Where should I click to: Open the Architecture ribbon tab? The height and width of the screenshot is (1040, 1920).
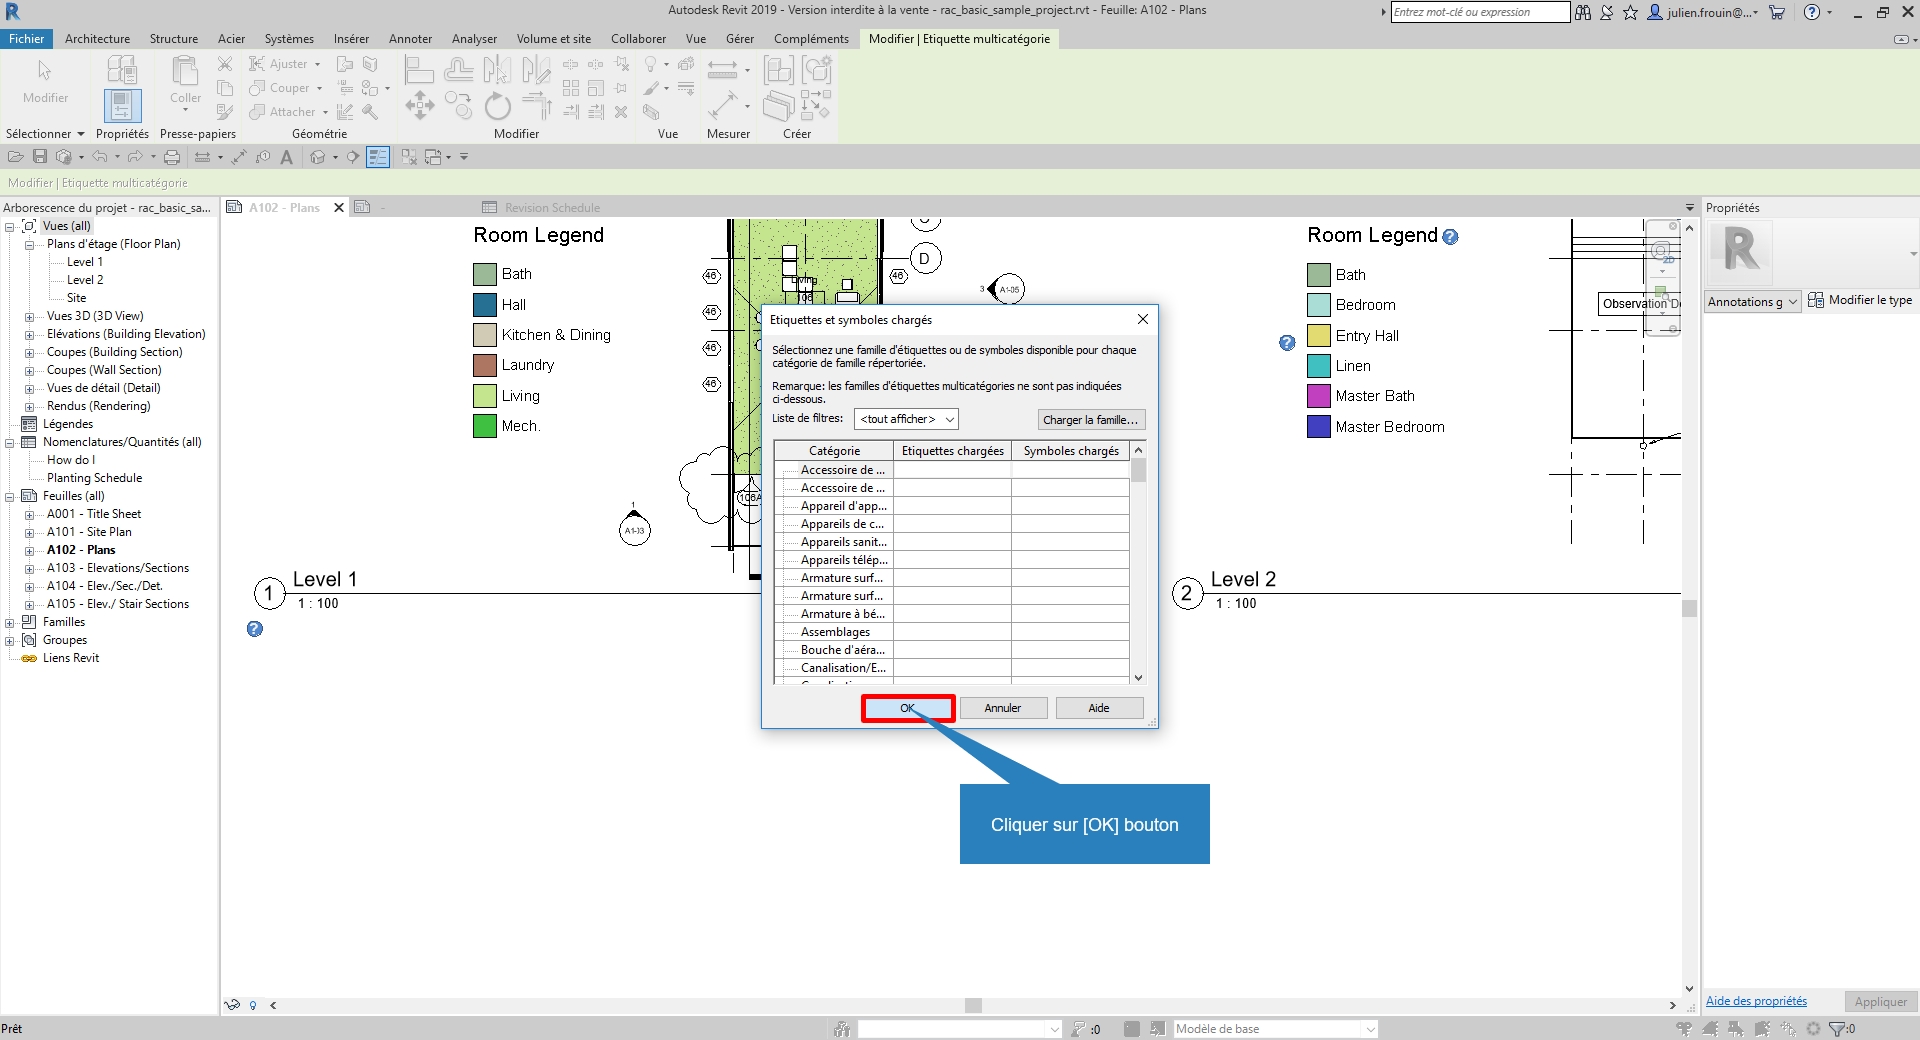pos(97,39)
